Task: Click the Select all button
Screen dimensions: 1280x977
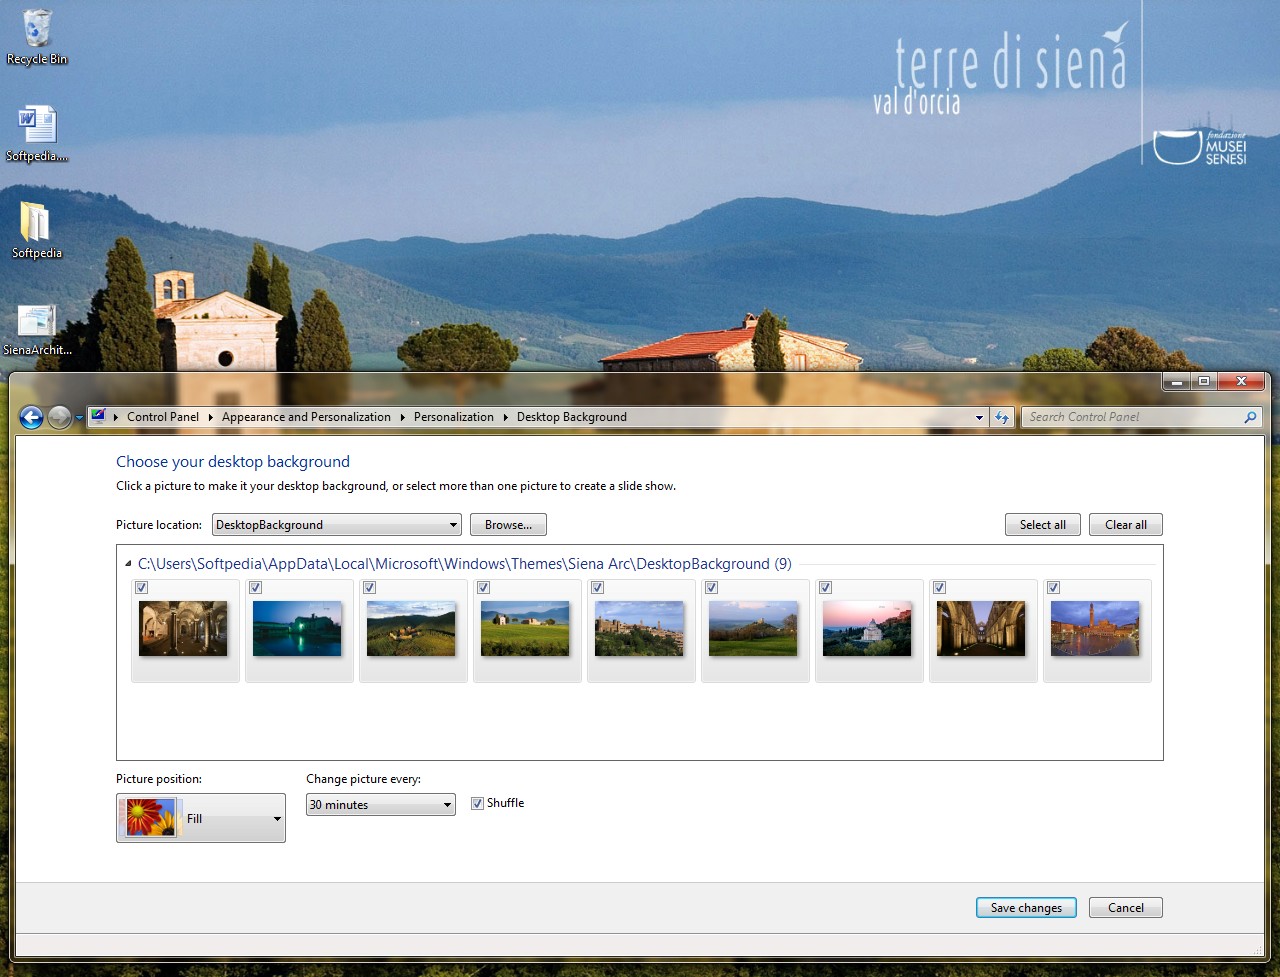Action: pyautogui.click(x=1043, y=525)
